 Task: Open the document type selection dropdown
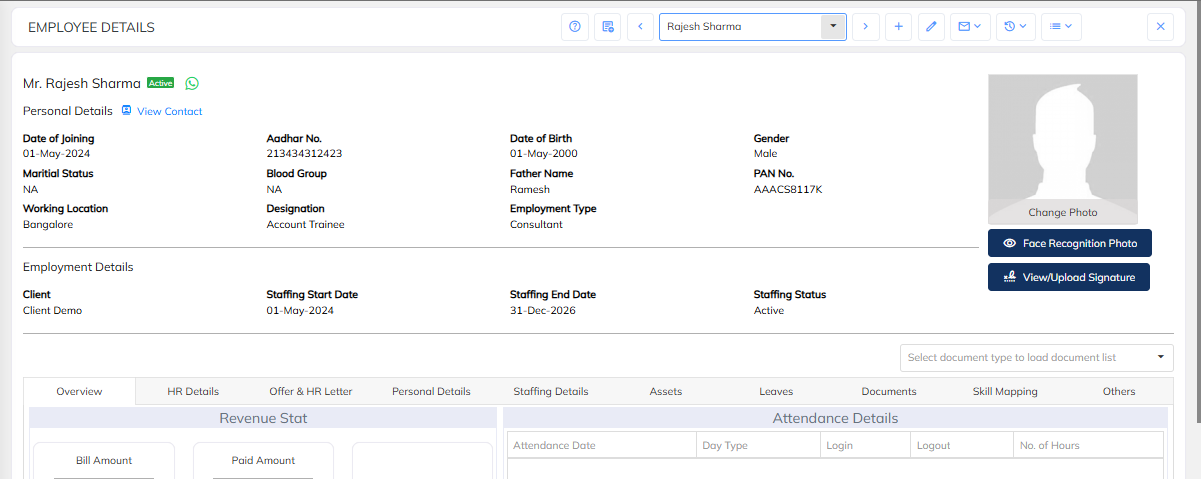click(x=1036, y=357)
